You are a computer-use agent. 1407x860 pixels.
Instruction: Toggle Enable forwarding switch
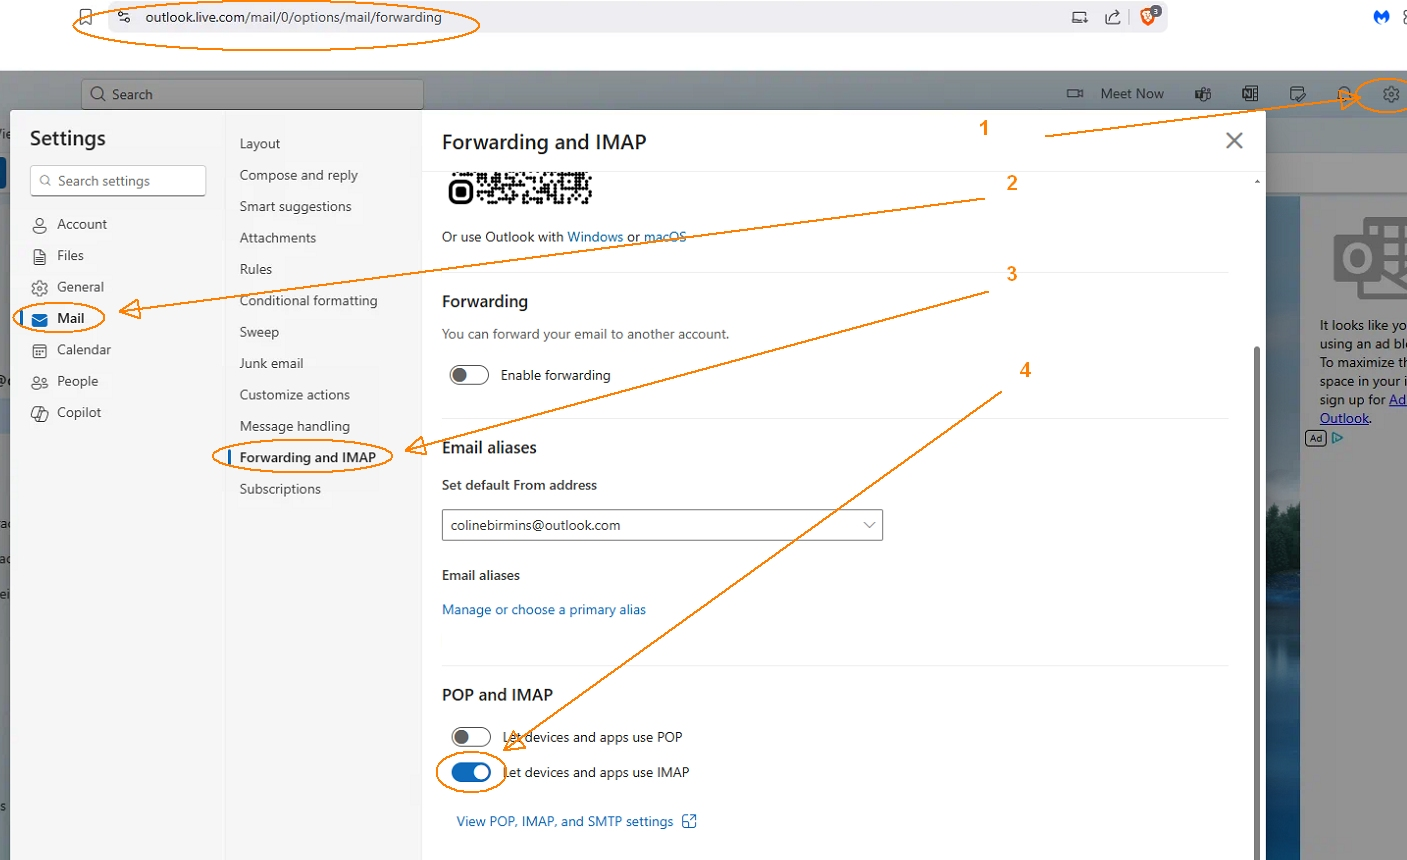[x=469, y=375]
